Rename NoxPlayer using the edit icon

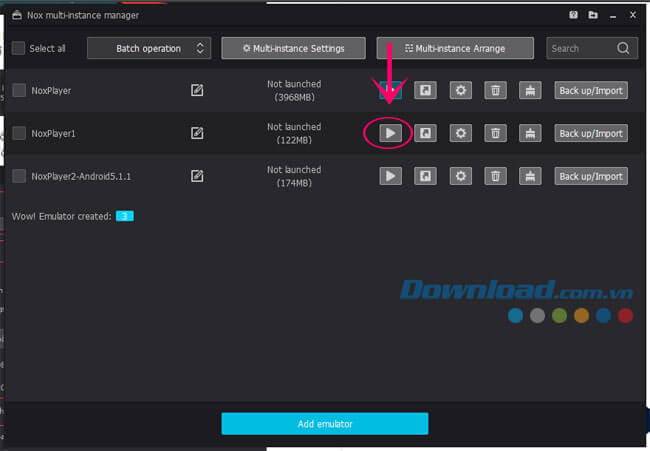coord(197,90)
